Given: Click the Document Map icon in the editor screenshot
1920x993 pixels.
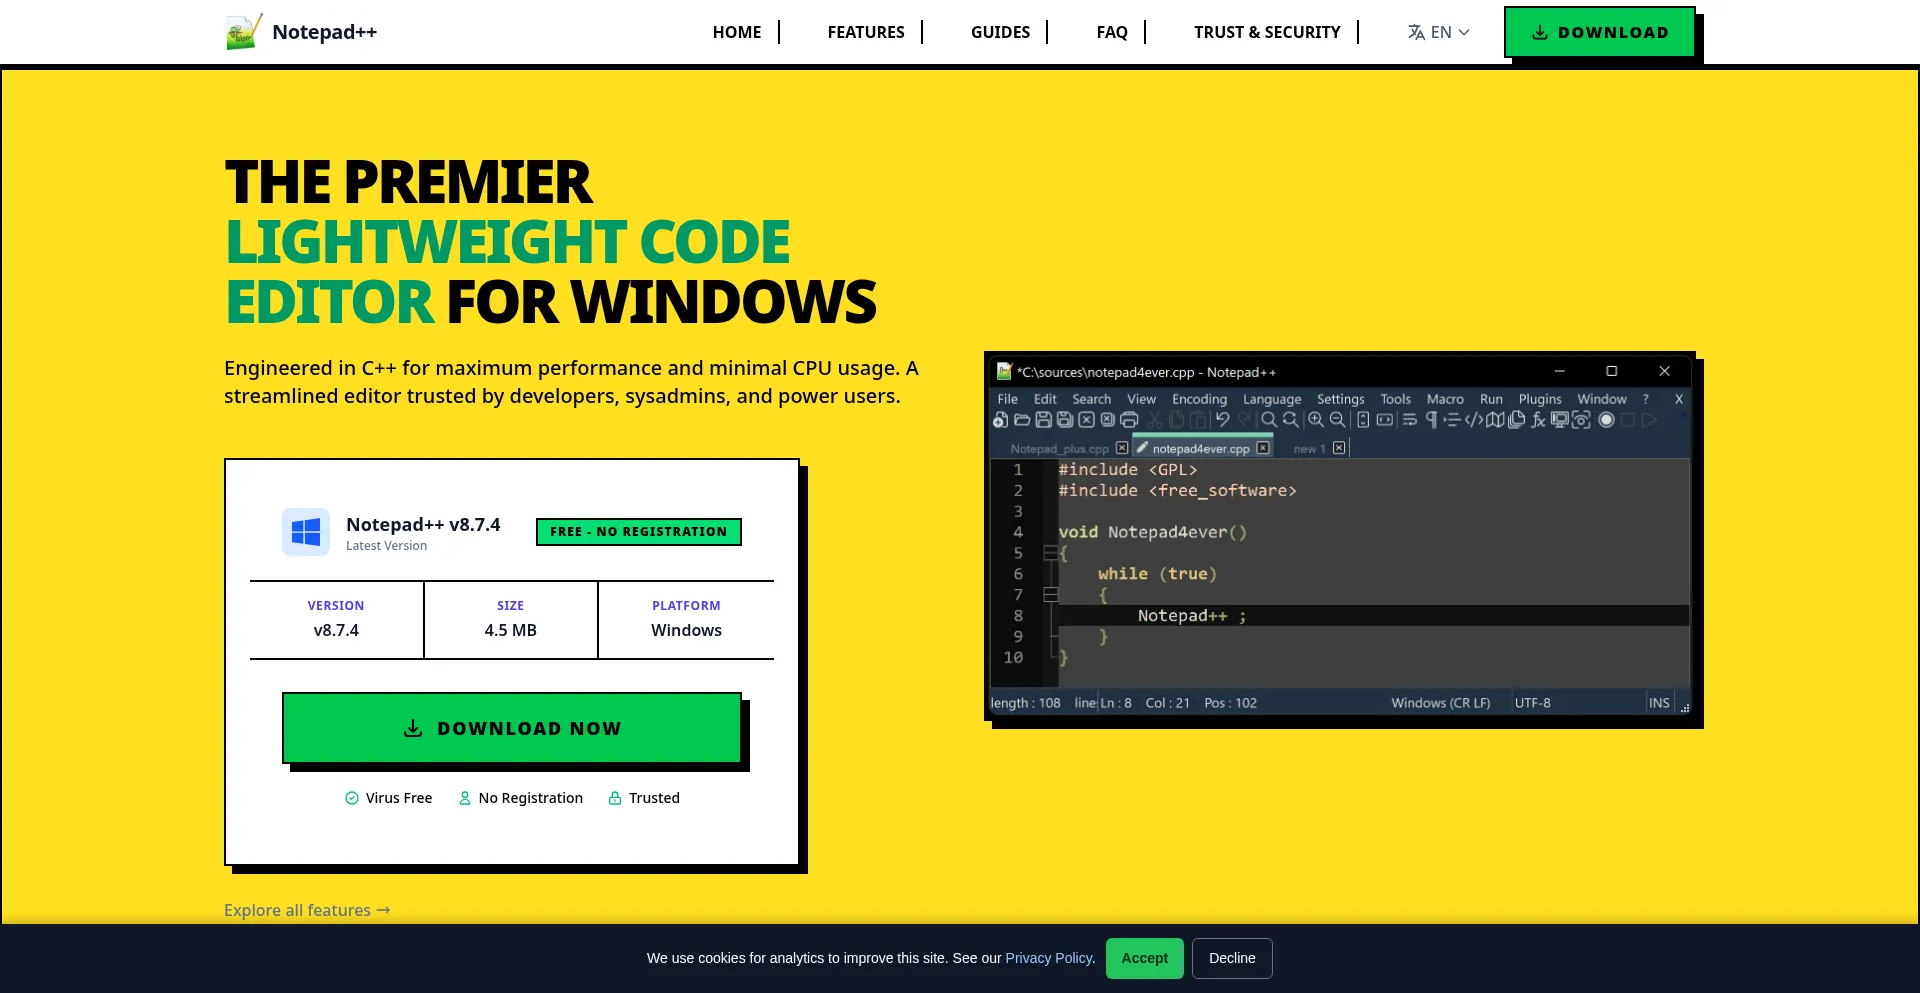Looking at the screenshot, I should (1495, 420).
